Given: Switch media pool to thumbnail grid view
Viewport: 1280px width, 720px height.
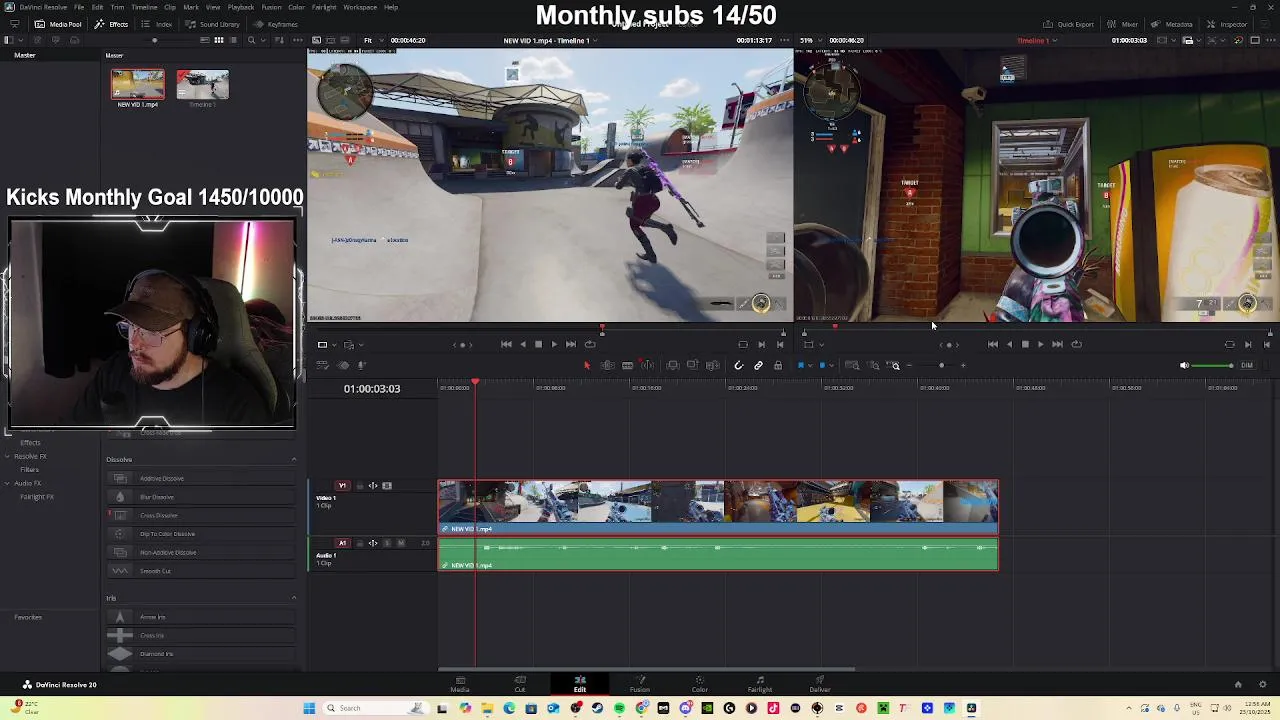Looking at the screenshot, I should (x=218, y=40).
